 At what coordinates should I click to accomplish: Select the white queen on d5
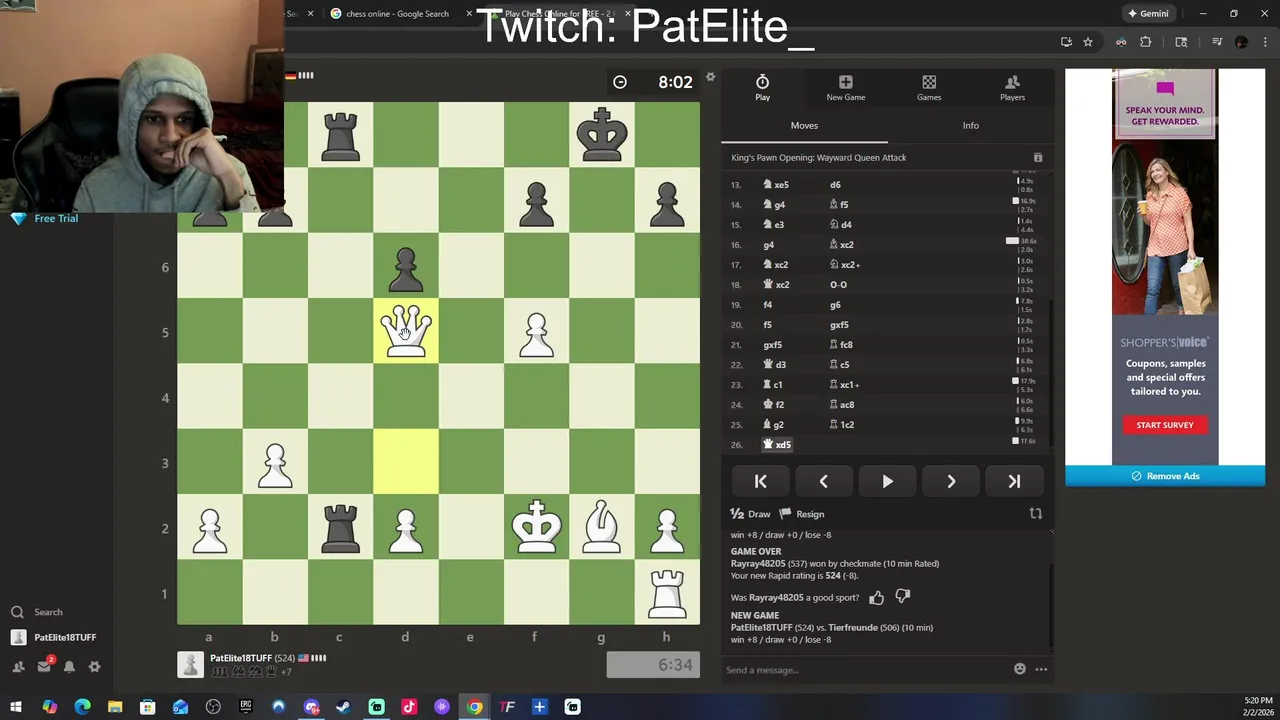(x=405, y=332)
